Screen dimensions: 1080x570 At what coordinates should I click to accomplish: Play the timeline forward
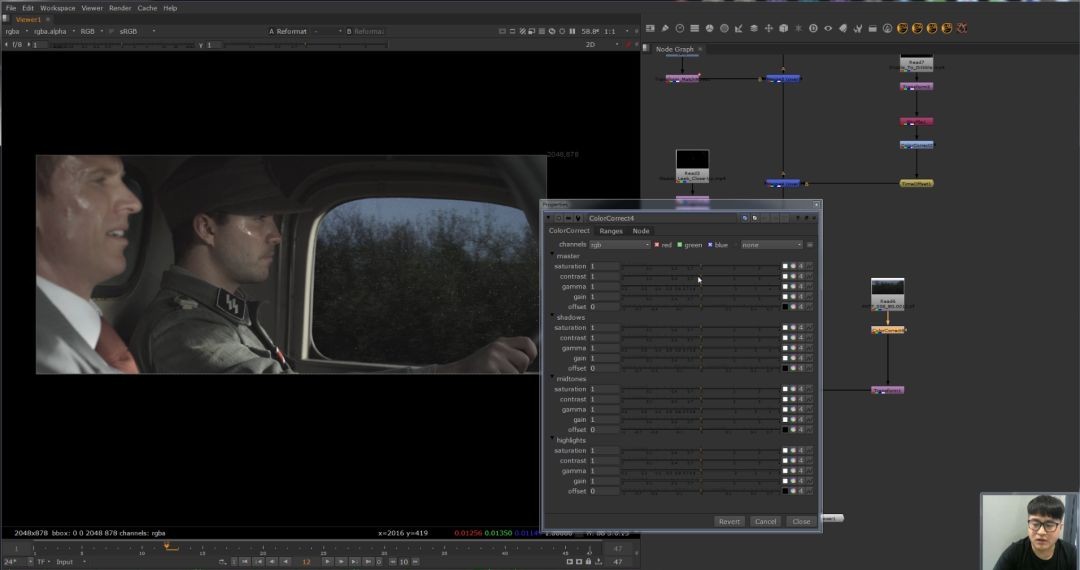(328, 562)
